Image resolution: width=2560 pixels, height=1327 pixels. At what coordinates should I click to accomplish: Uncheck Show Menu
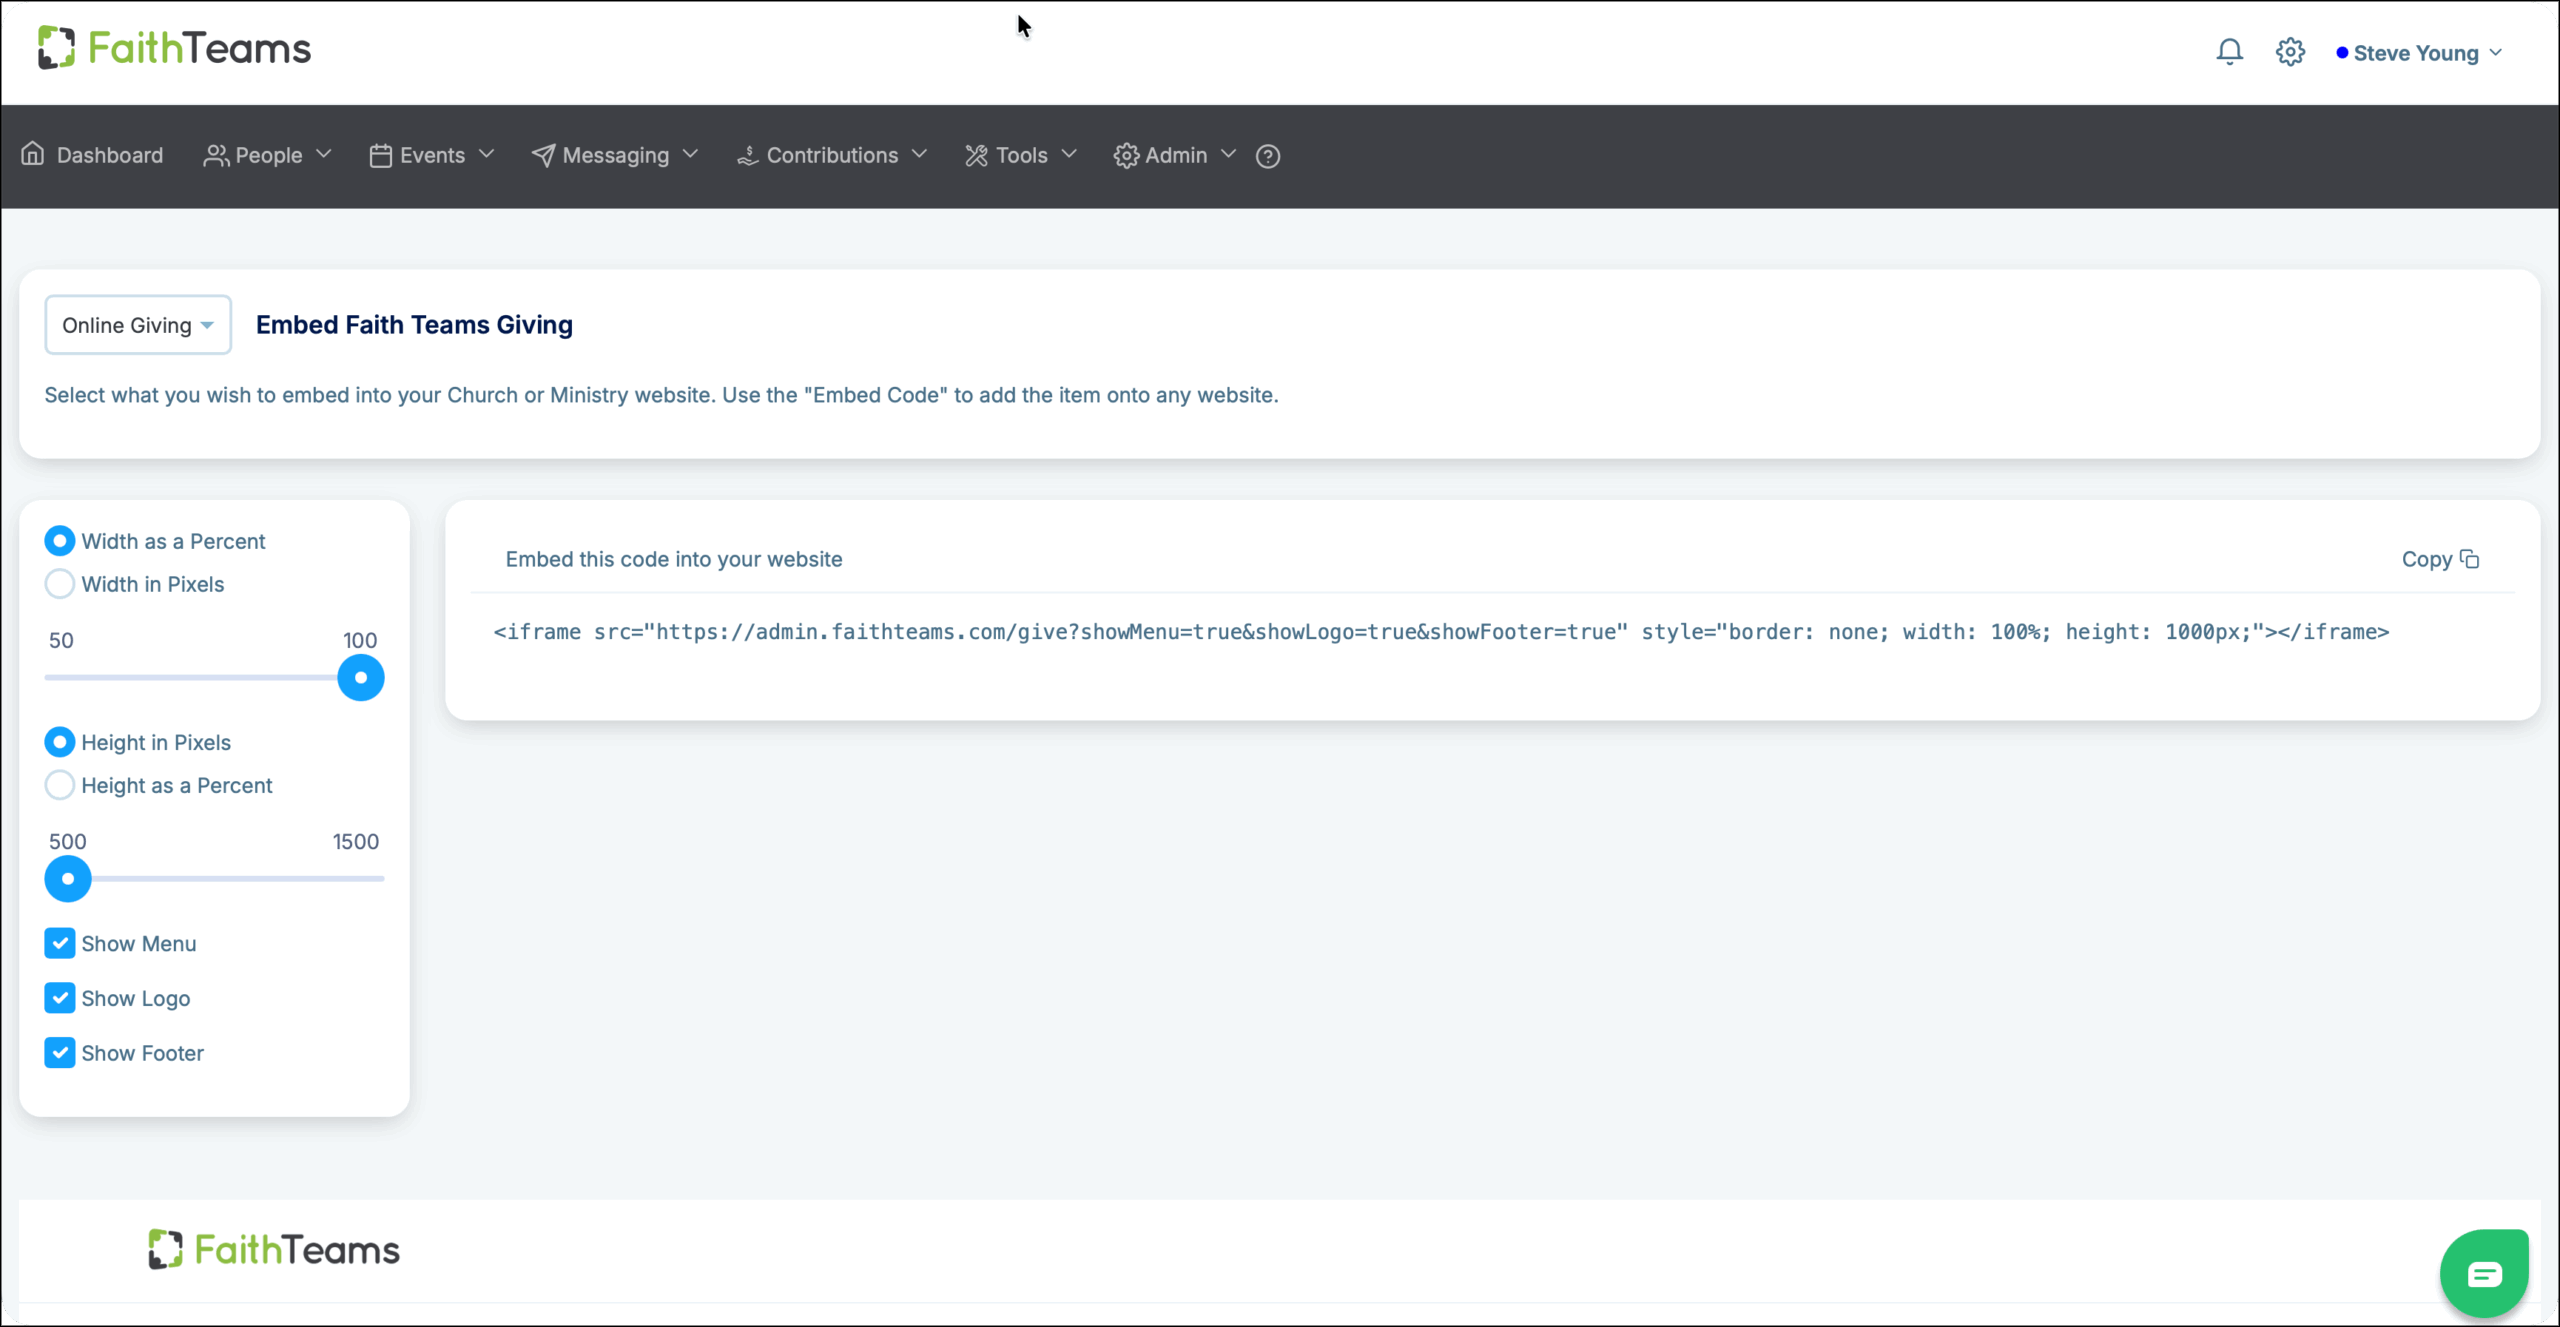pyautogui.click(x=59, y=943)
